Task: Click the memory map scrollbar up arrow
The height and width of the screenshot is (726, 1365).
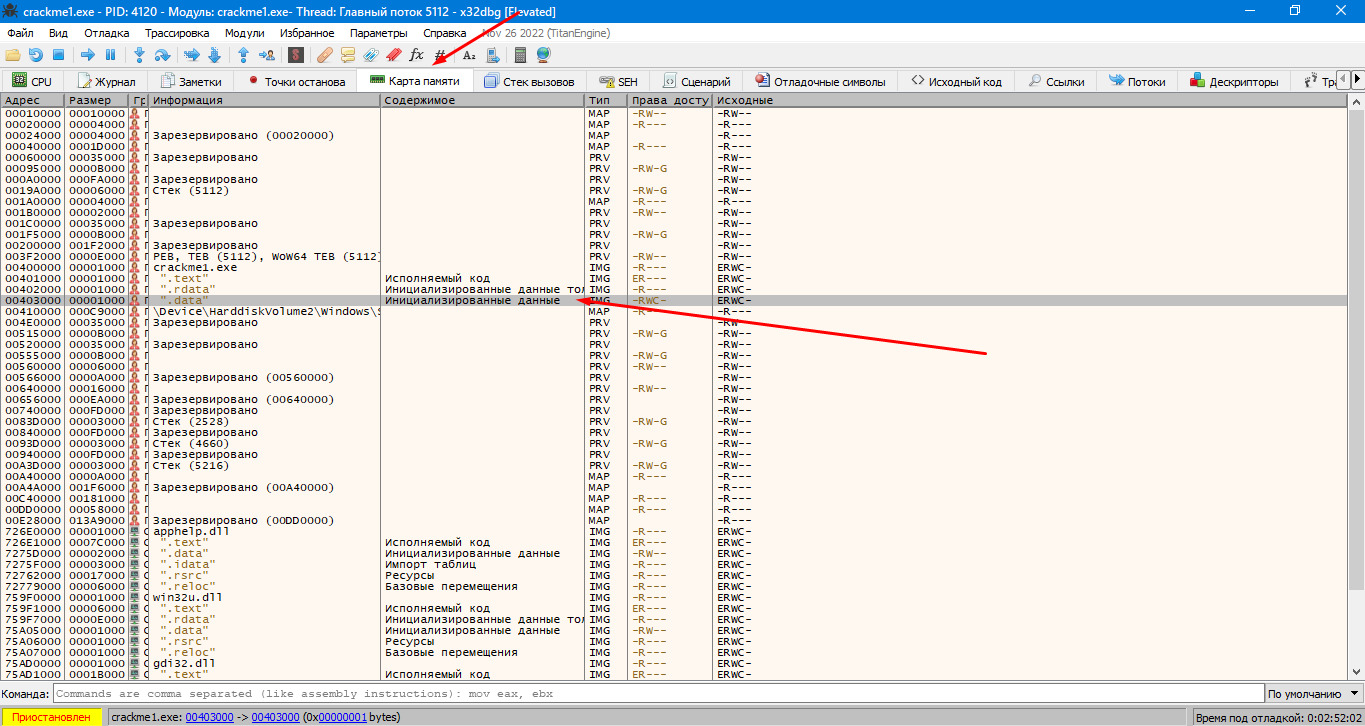Action: (1356, 101)
